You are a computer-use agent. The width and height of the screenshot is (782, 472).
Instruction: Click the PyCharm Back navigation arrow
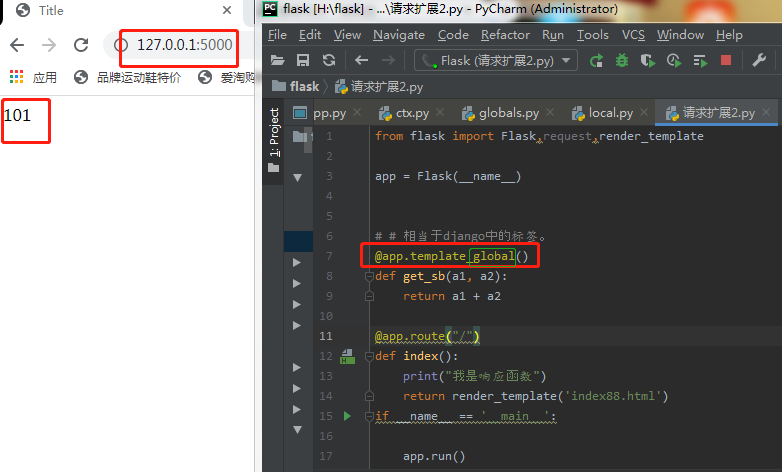(x=362, y=61)
